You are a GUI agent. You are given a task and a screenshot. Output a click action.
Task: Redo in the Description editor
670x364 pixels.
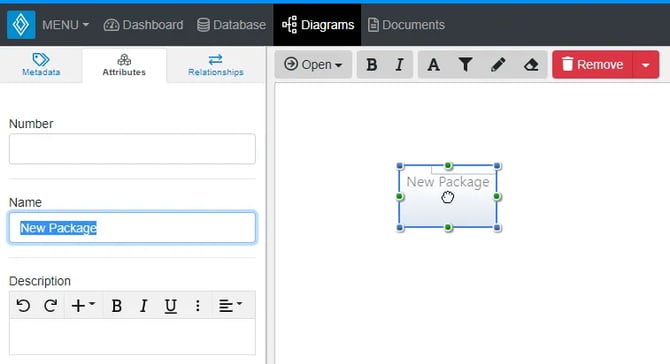[50, 305]
